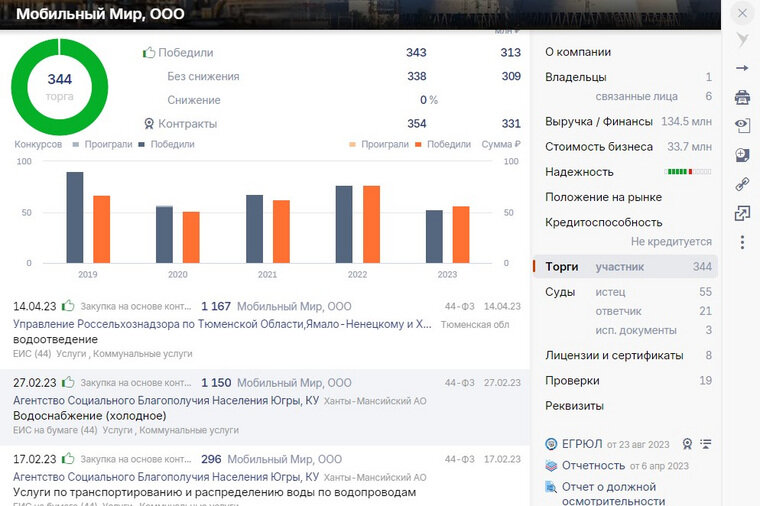Click the 2019 dark blue bar
Screen dimensions: 760x506
point(75,218)
